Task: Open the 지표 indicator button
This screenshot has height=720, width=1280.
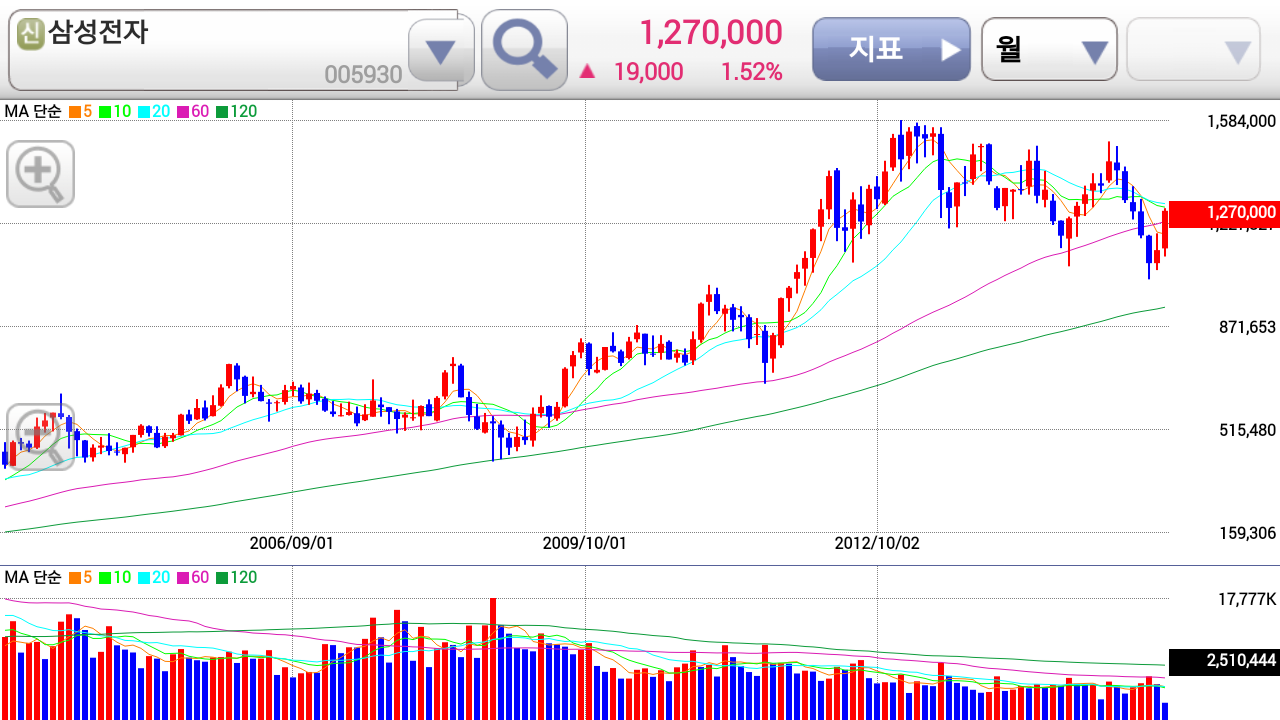Action: pos(891,49)
